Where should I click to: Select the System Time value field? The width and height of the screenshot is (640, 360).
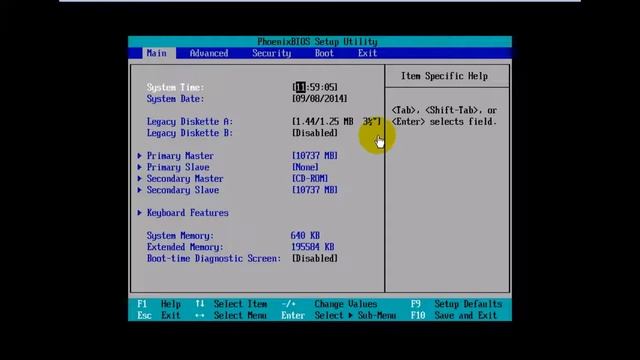[x=315, y=87]
